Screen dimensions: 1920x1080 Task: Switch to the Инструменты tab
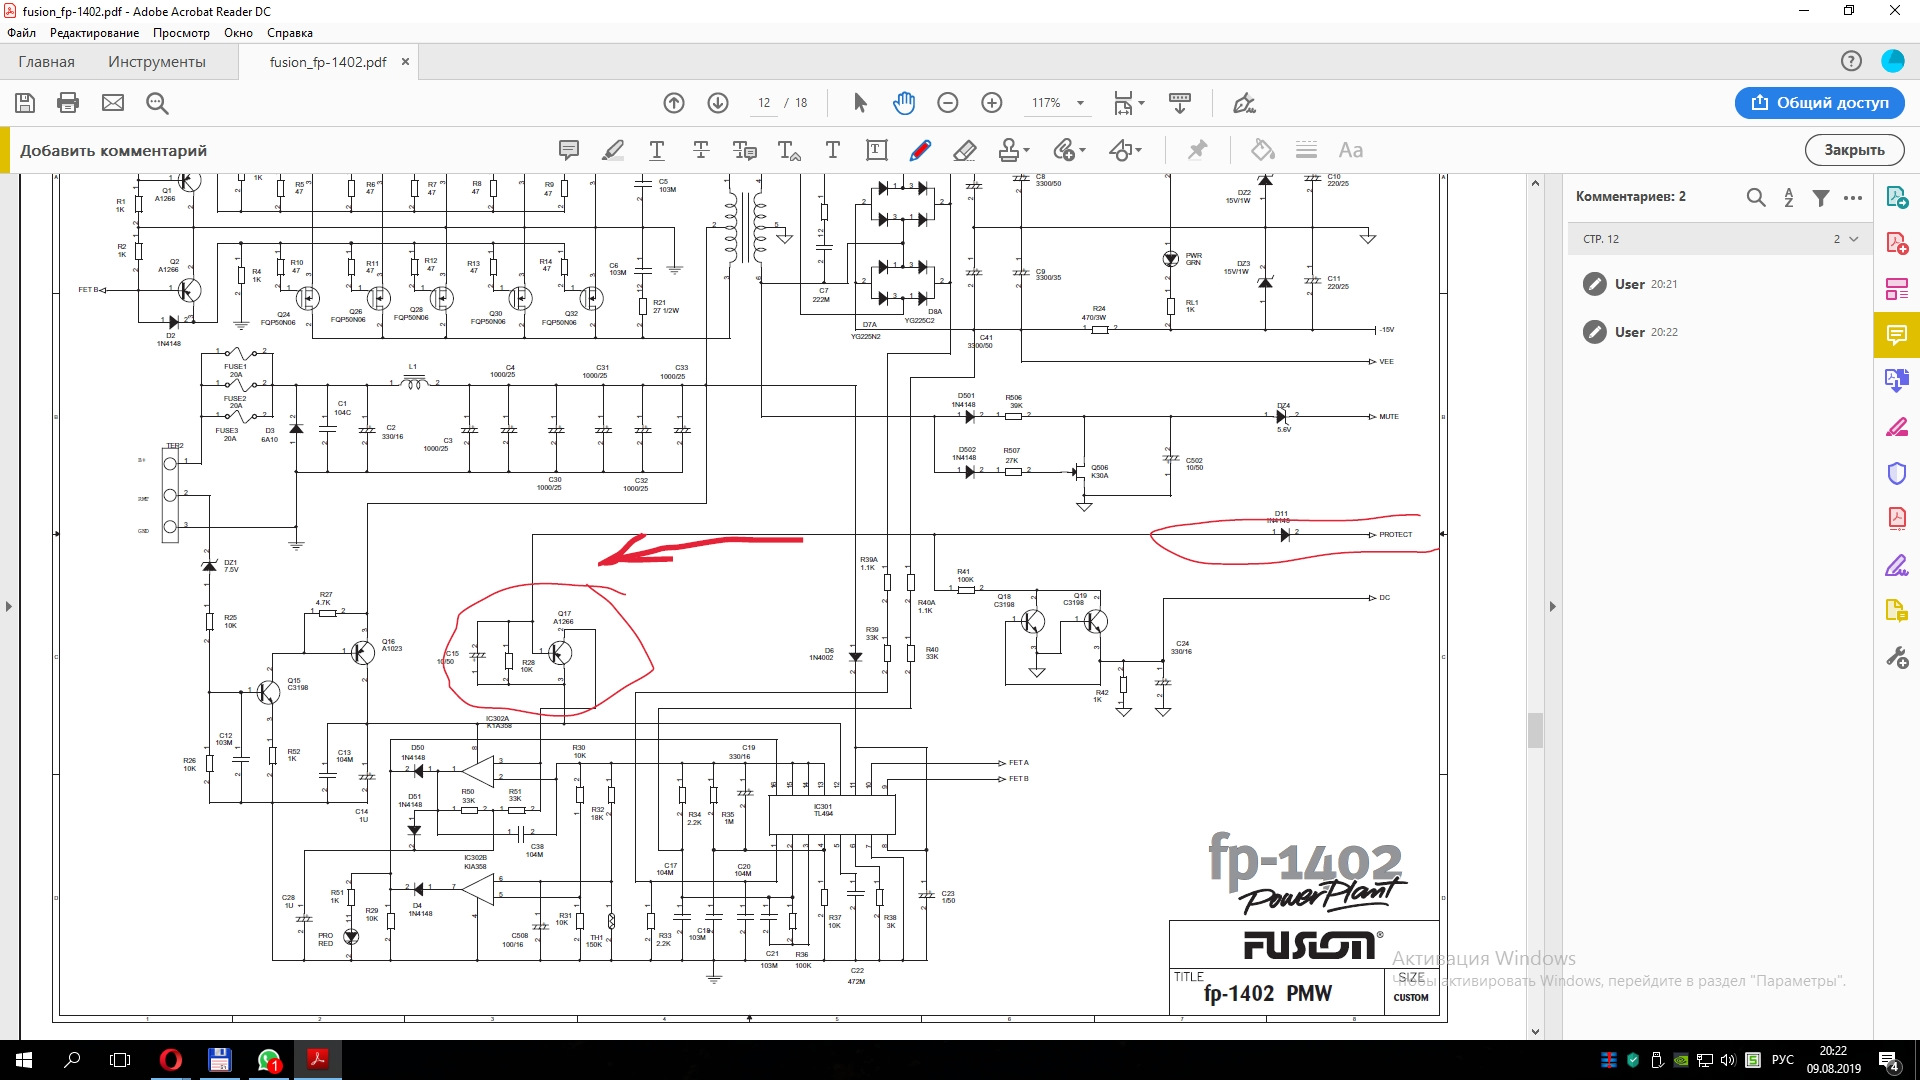pyautogui.click(x=157, y=62)
